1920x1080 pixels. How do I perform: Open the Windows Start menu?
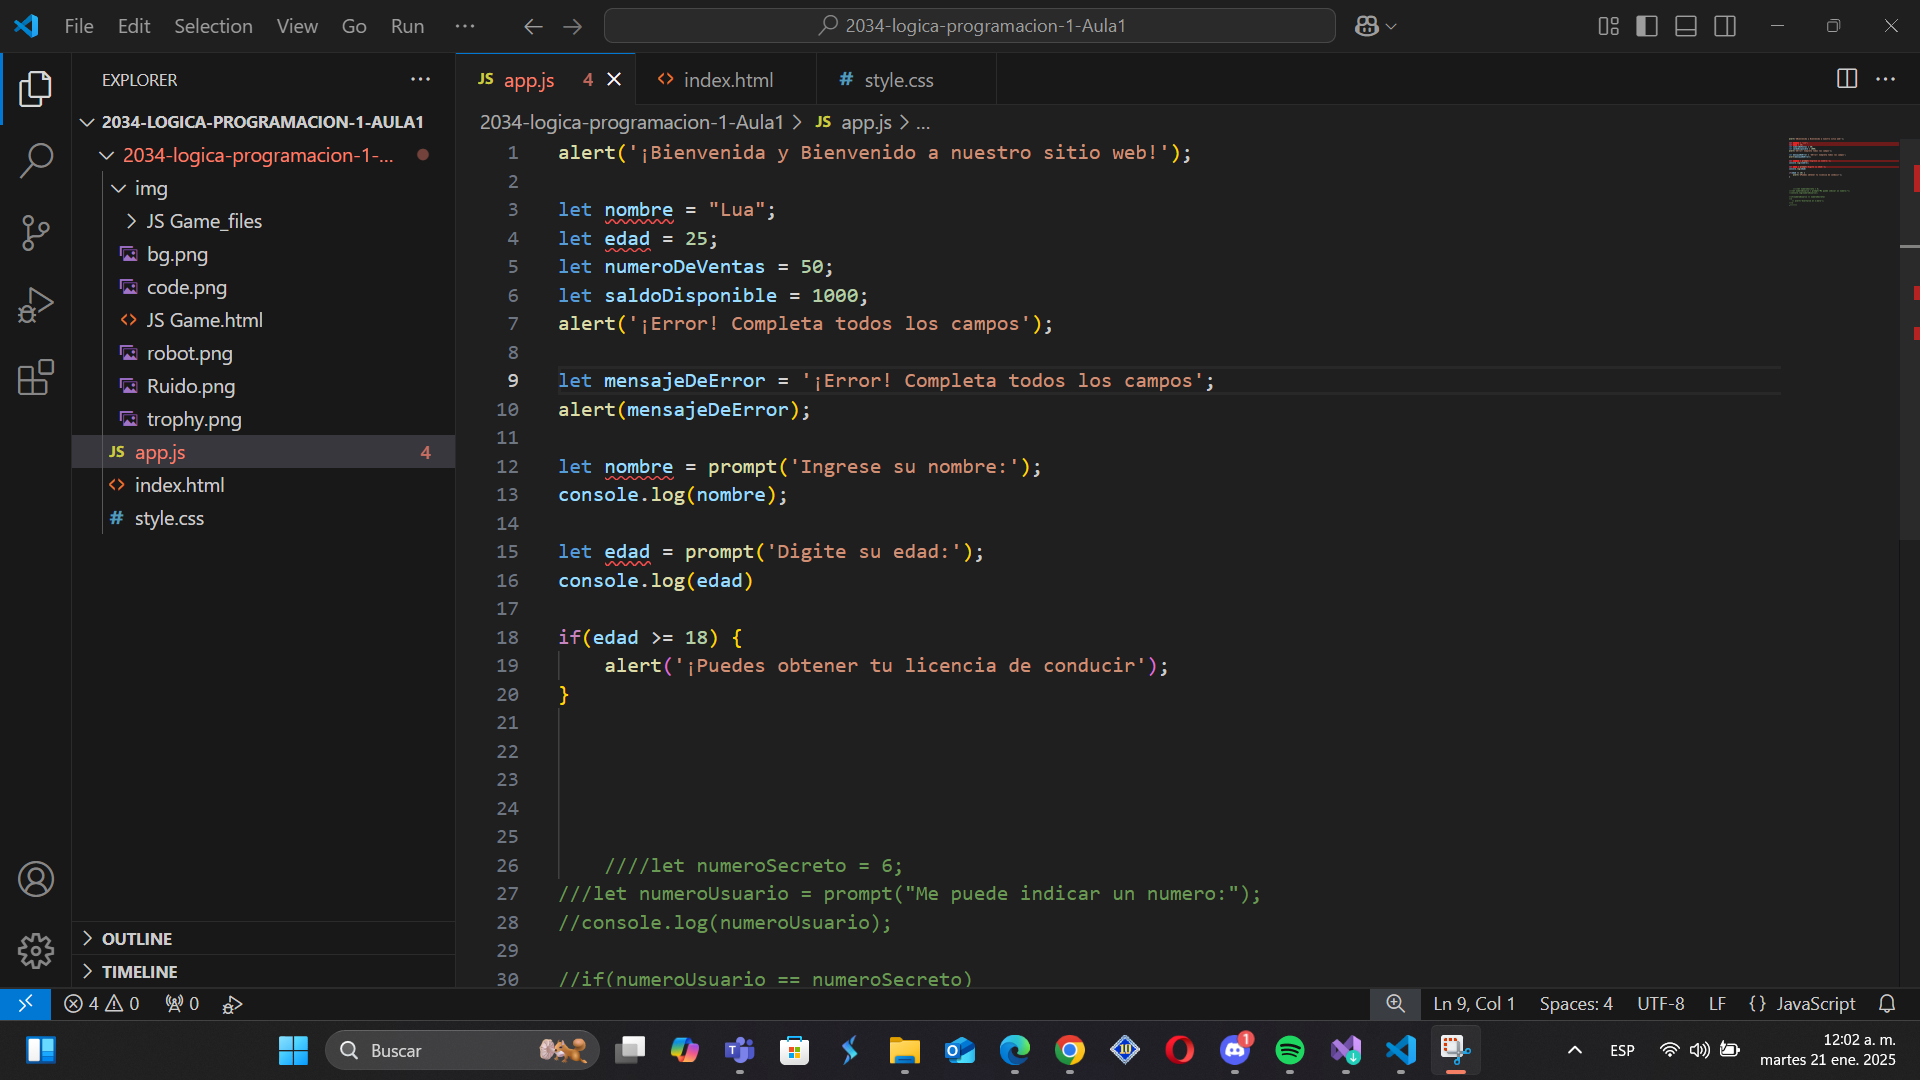pos(293,1050)
